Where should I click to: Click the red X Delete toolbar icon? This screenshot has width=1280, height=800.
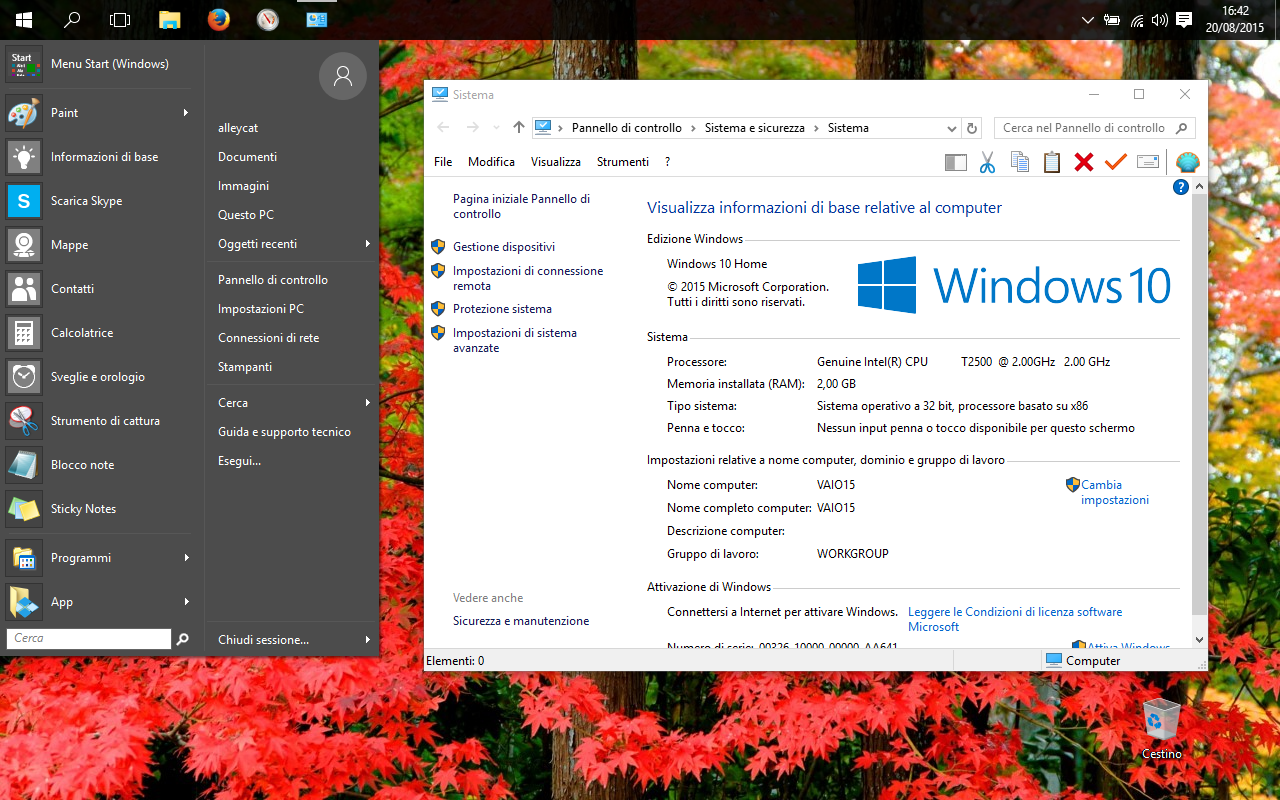click(x=1083, y=162)
